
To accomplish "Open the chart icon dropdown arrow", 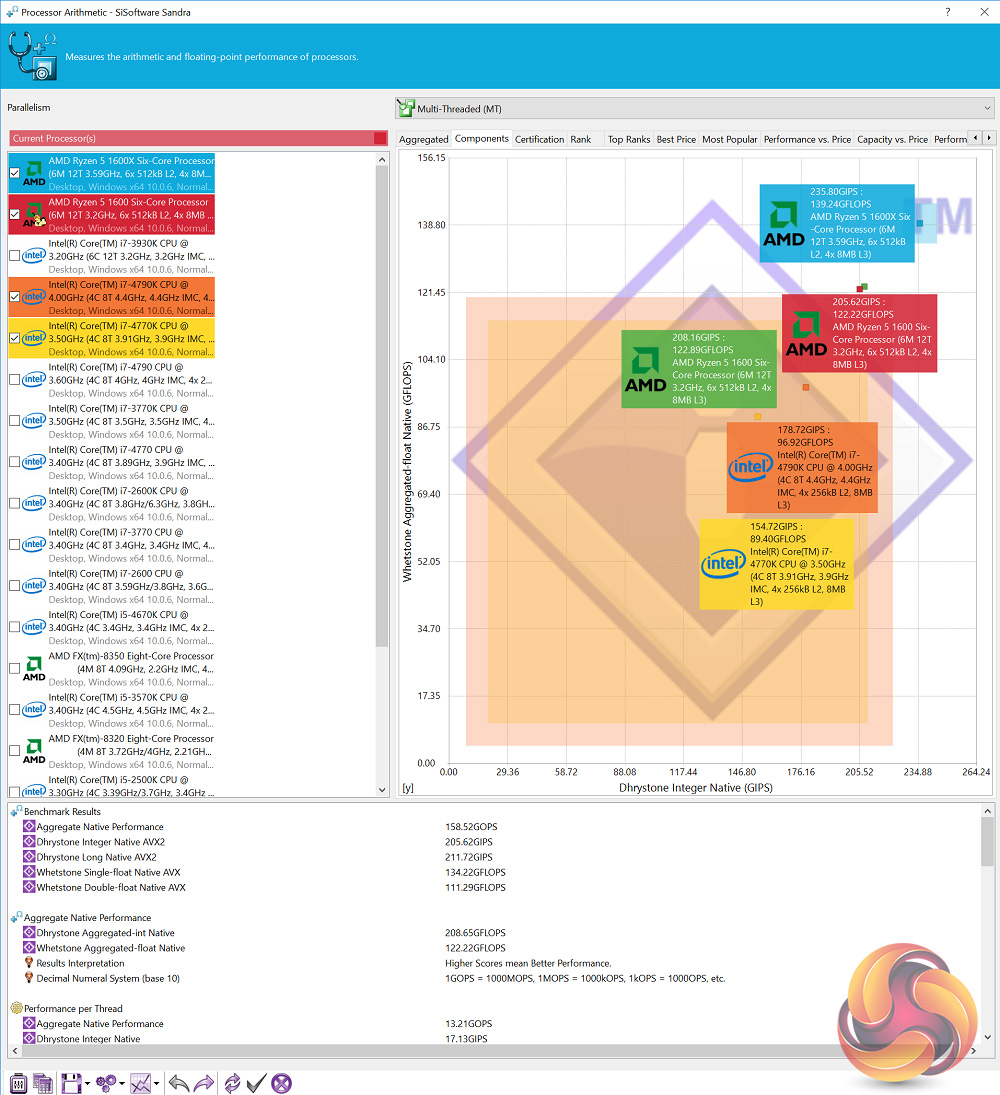I will [x=156, y=1084].
